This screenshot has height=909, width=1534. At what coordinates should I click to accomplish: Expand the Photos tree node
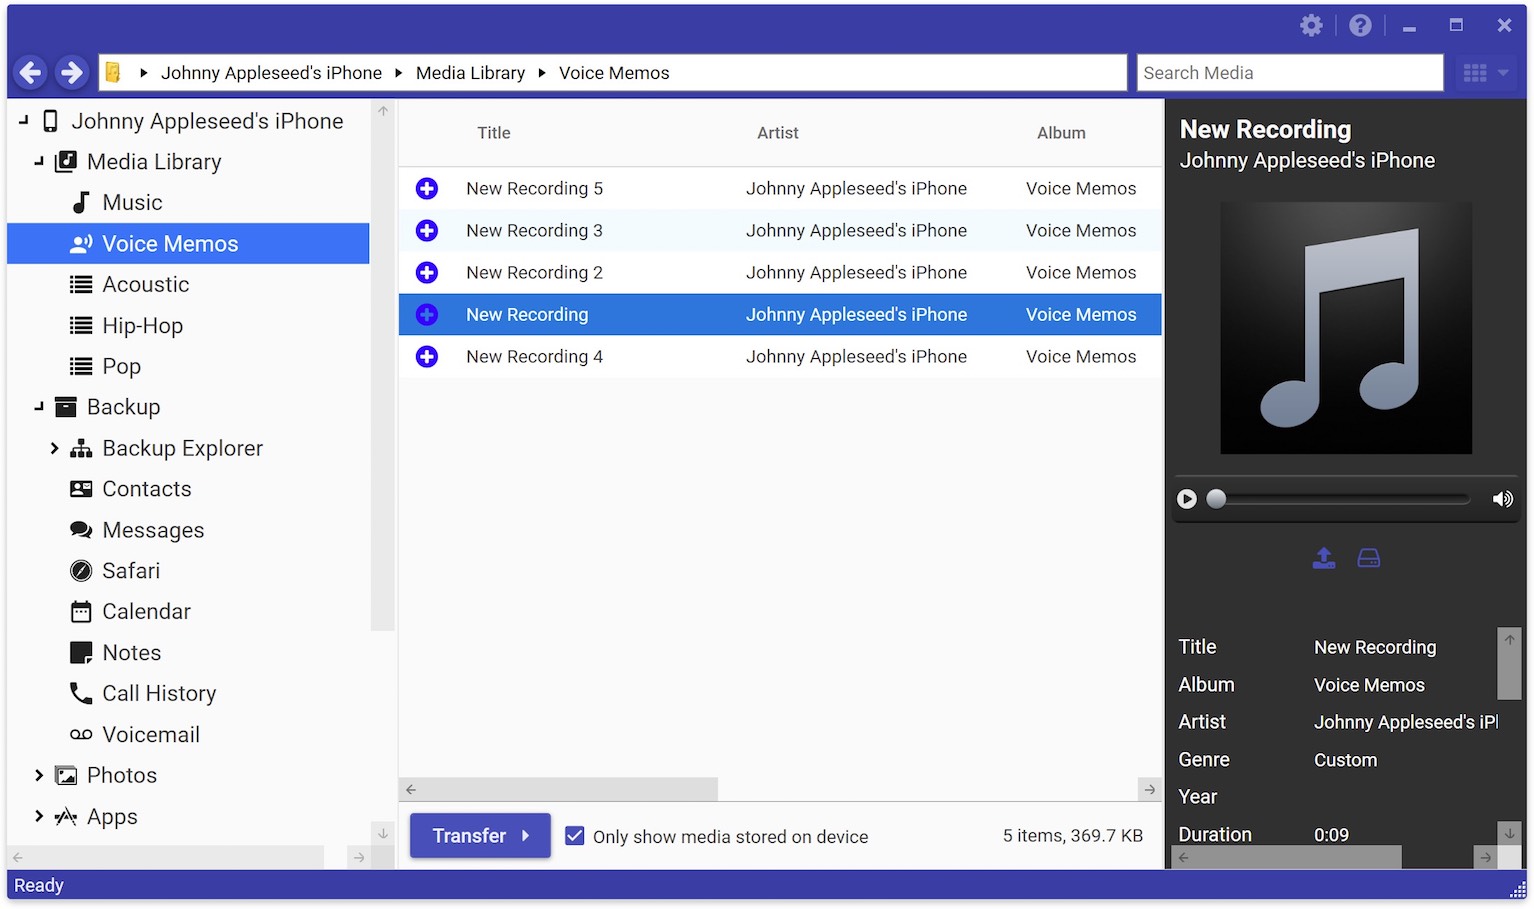point(39,775)
